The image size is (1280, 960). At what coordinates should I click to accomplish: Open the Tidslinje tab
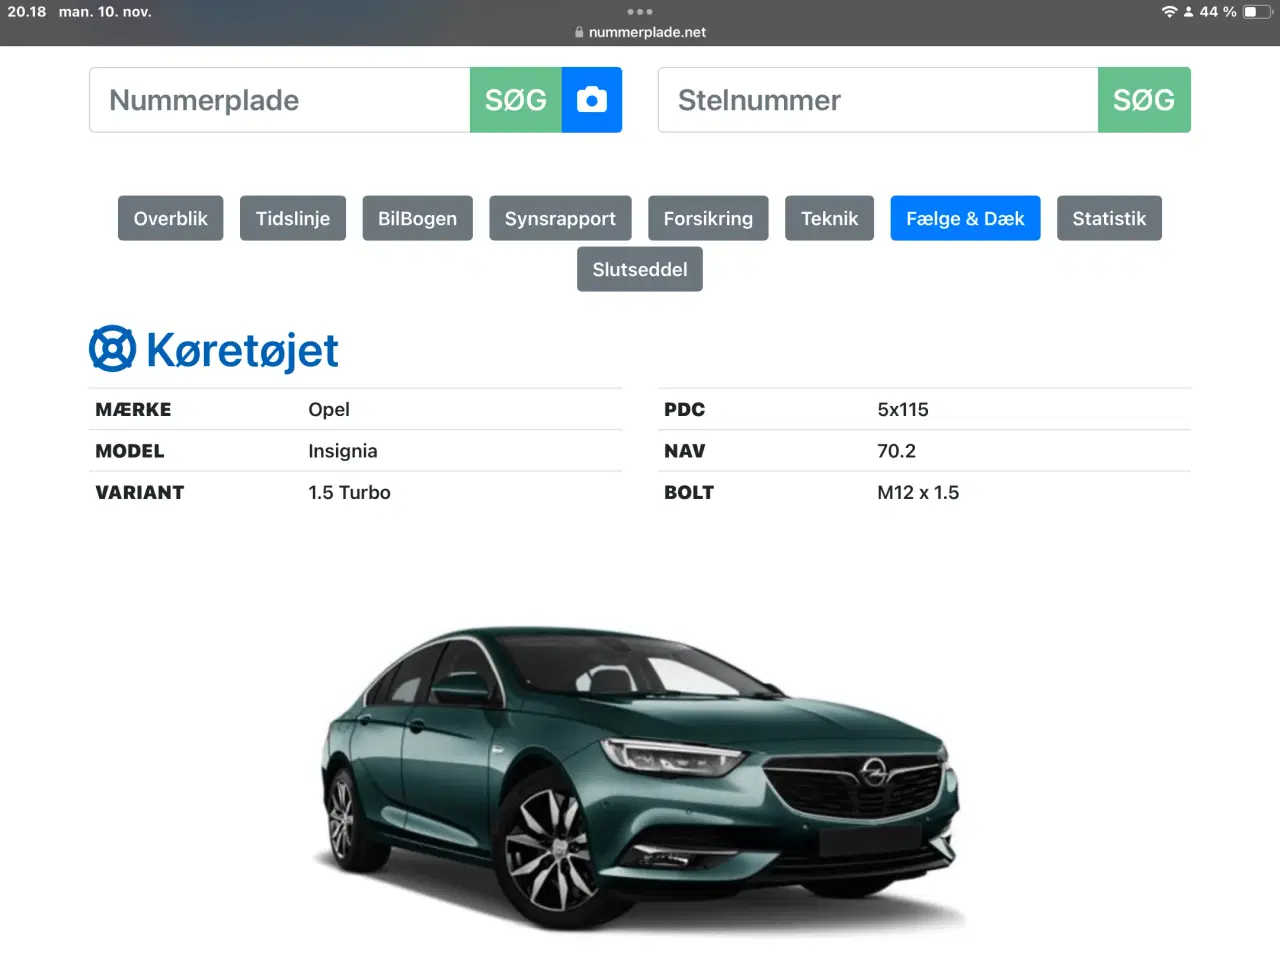pos(292,218)
